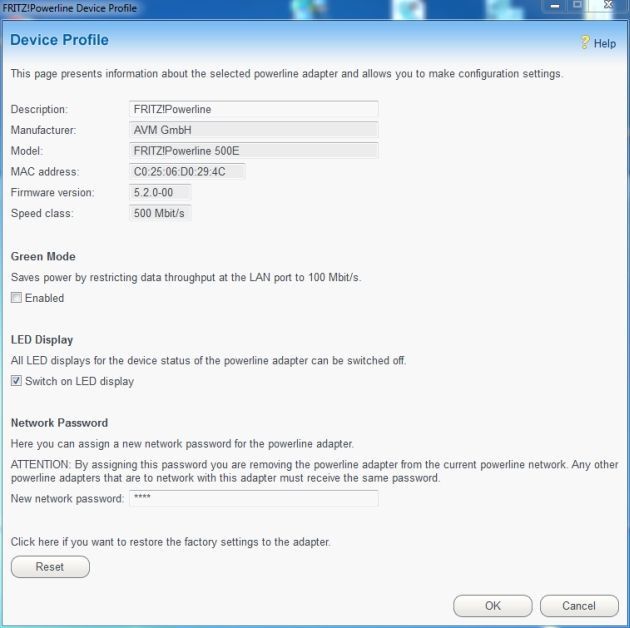This screenshot has height=628, width=630.
Task: Uncheck Switch on LED display
Action: click(x=16, y=381)
